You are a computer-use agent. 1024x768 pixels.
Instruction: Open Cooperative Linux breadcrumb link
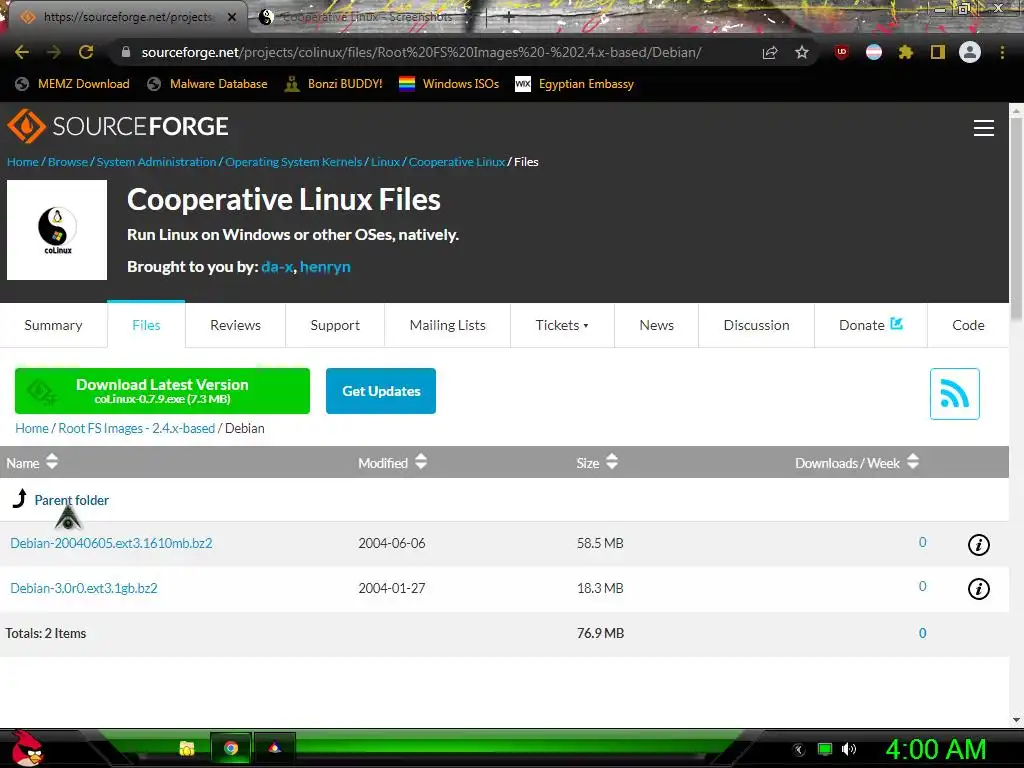pos(456,162)
